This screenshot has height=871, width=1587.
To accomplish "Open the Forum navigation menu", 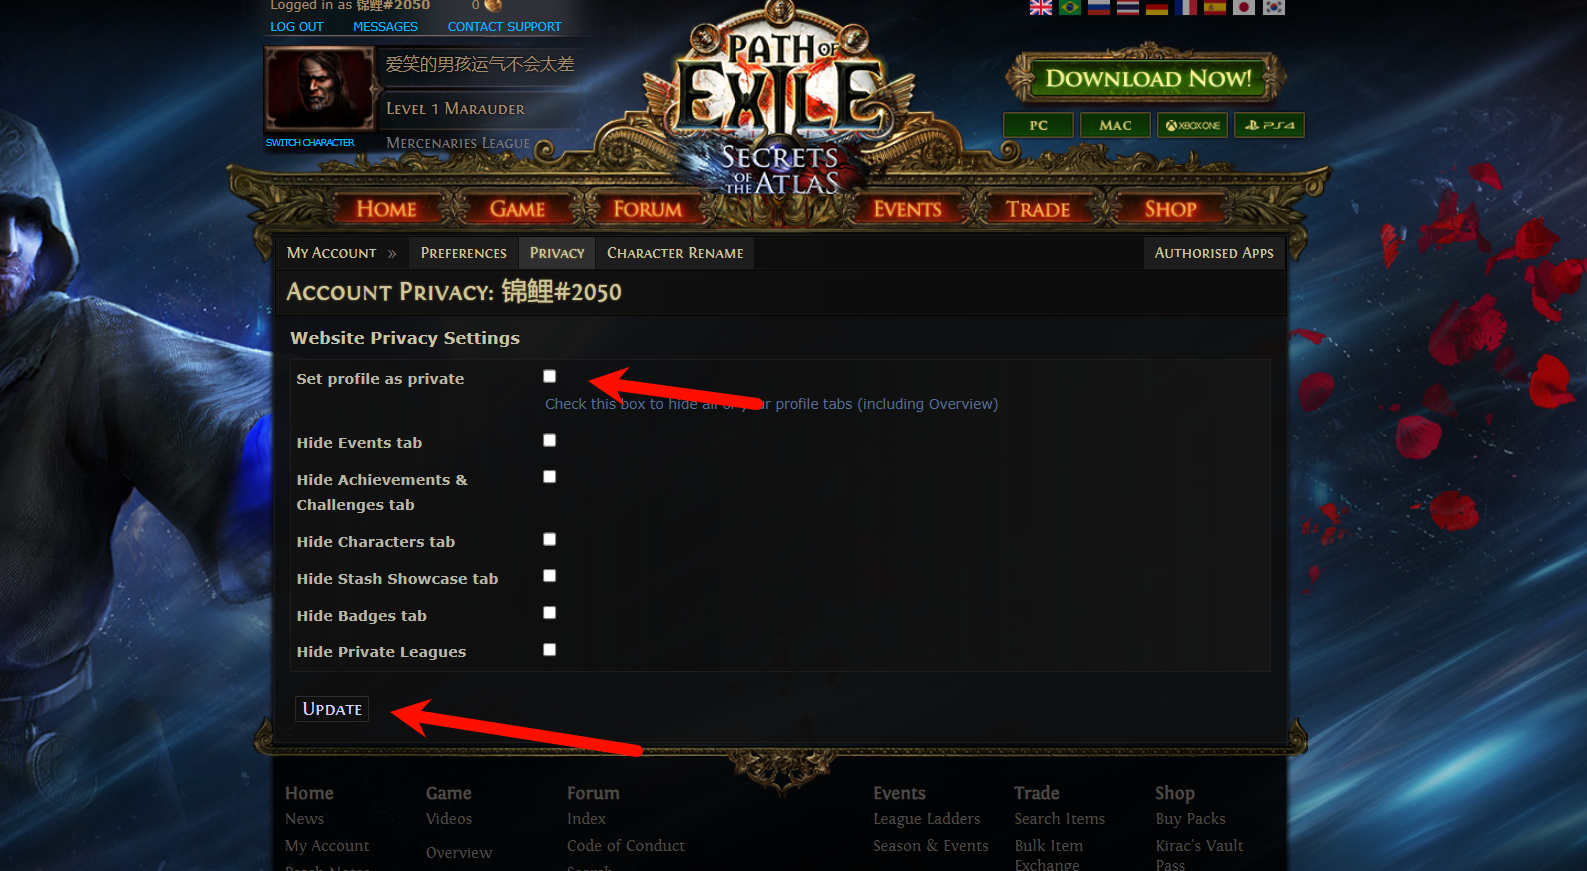I will click(647, 209).
